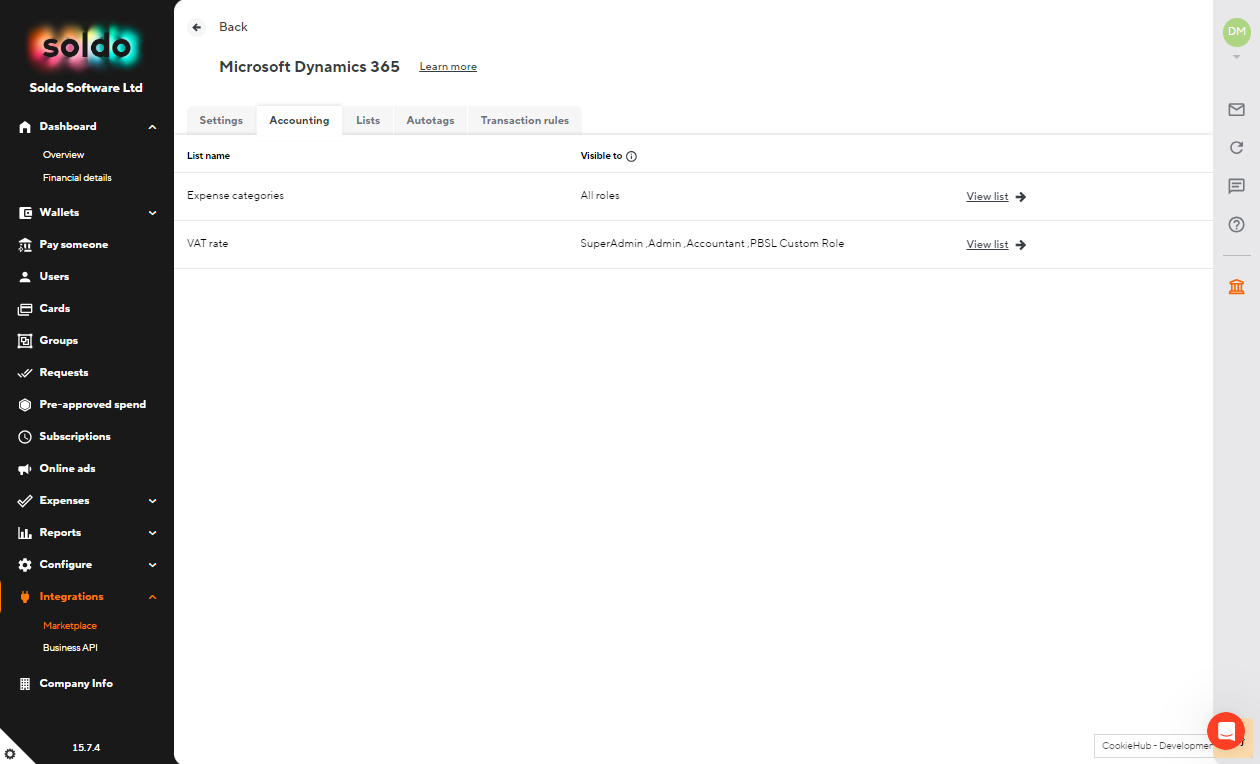Click the back arrow icon

[197, 27]
